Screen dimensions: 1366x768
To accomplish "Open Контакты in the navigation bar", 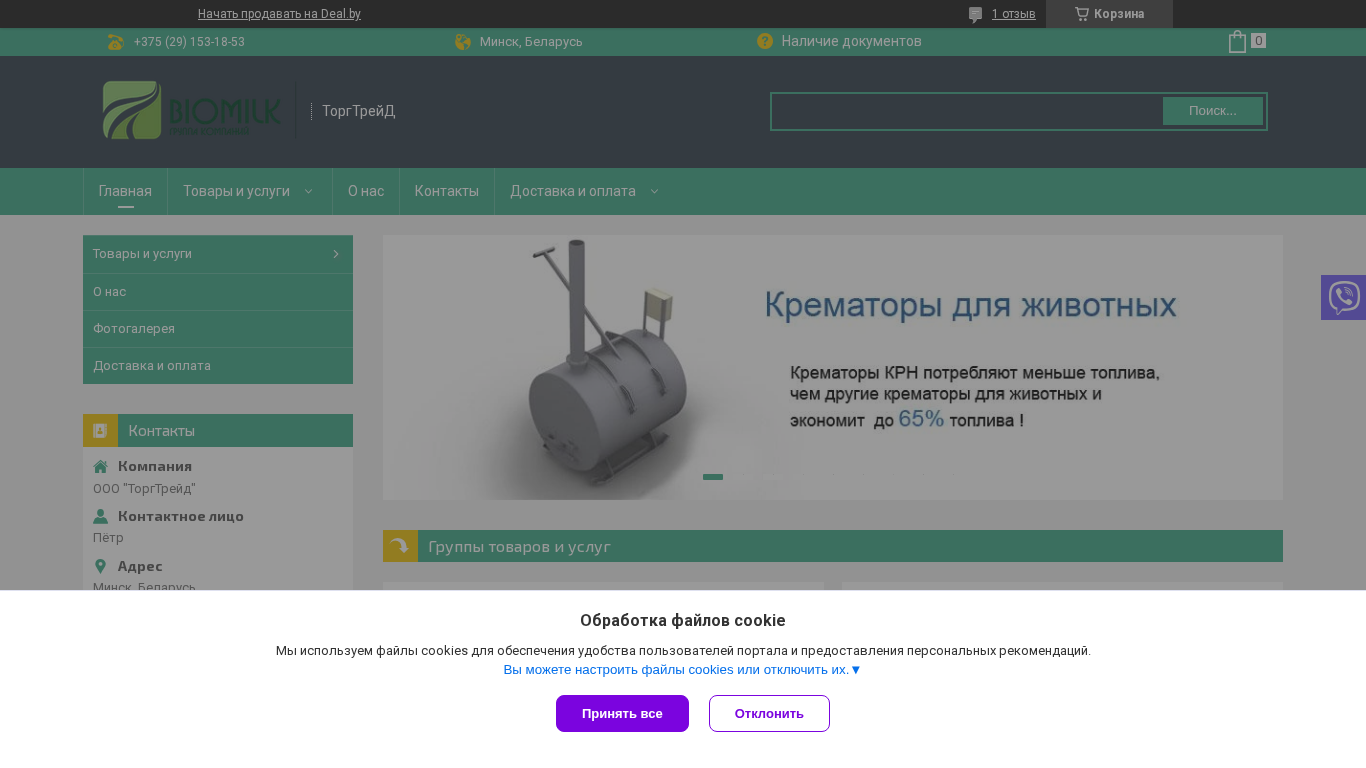I will (447, 191).
